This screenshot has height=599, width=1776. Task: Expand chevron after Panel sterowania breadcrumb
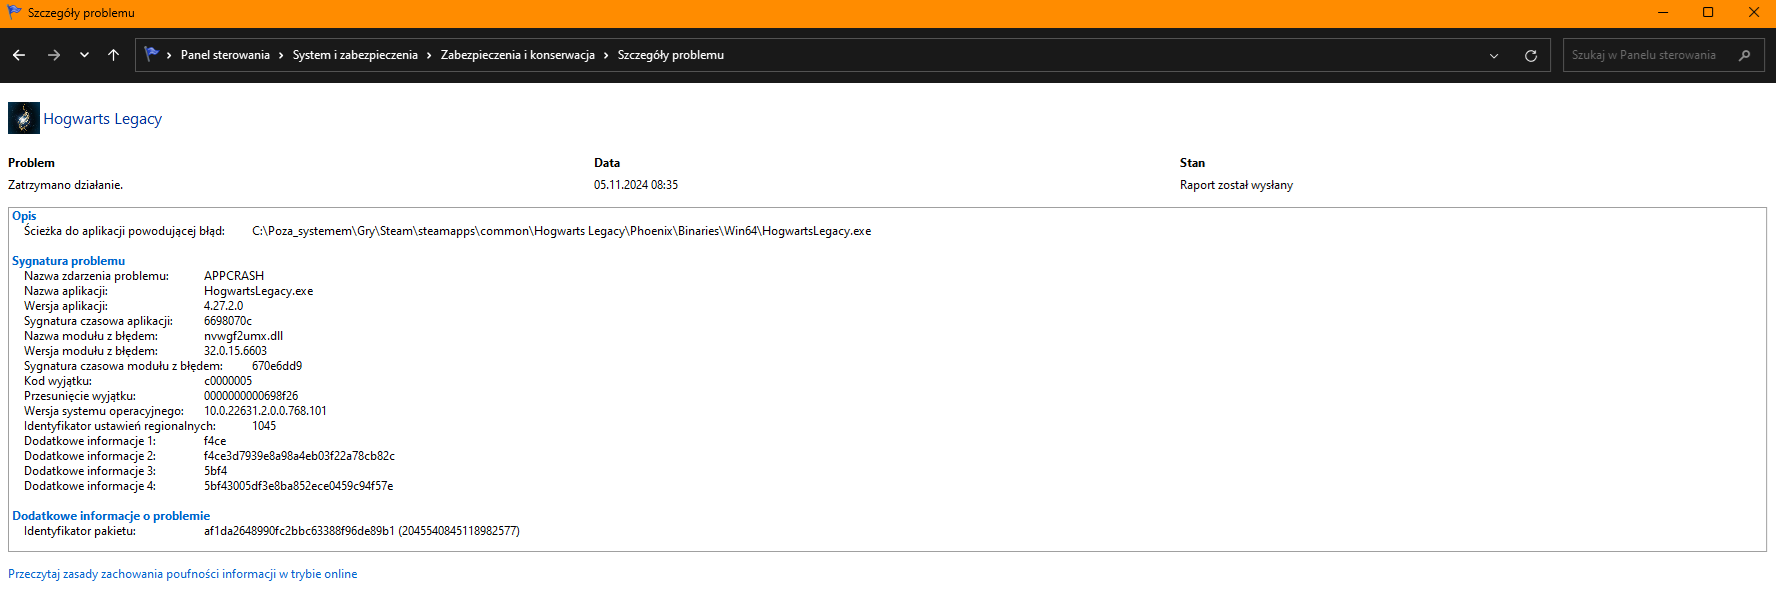click(281, 55)
